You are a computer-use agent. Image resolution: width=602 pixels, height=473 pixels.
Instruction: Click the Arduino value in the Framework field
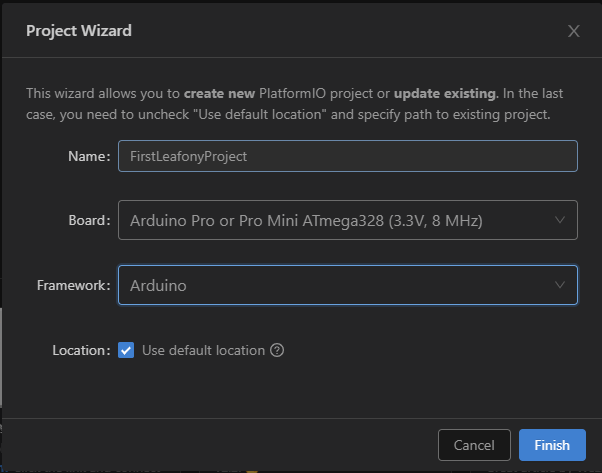(x=158, y=285)
